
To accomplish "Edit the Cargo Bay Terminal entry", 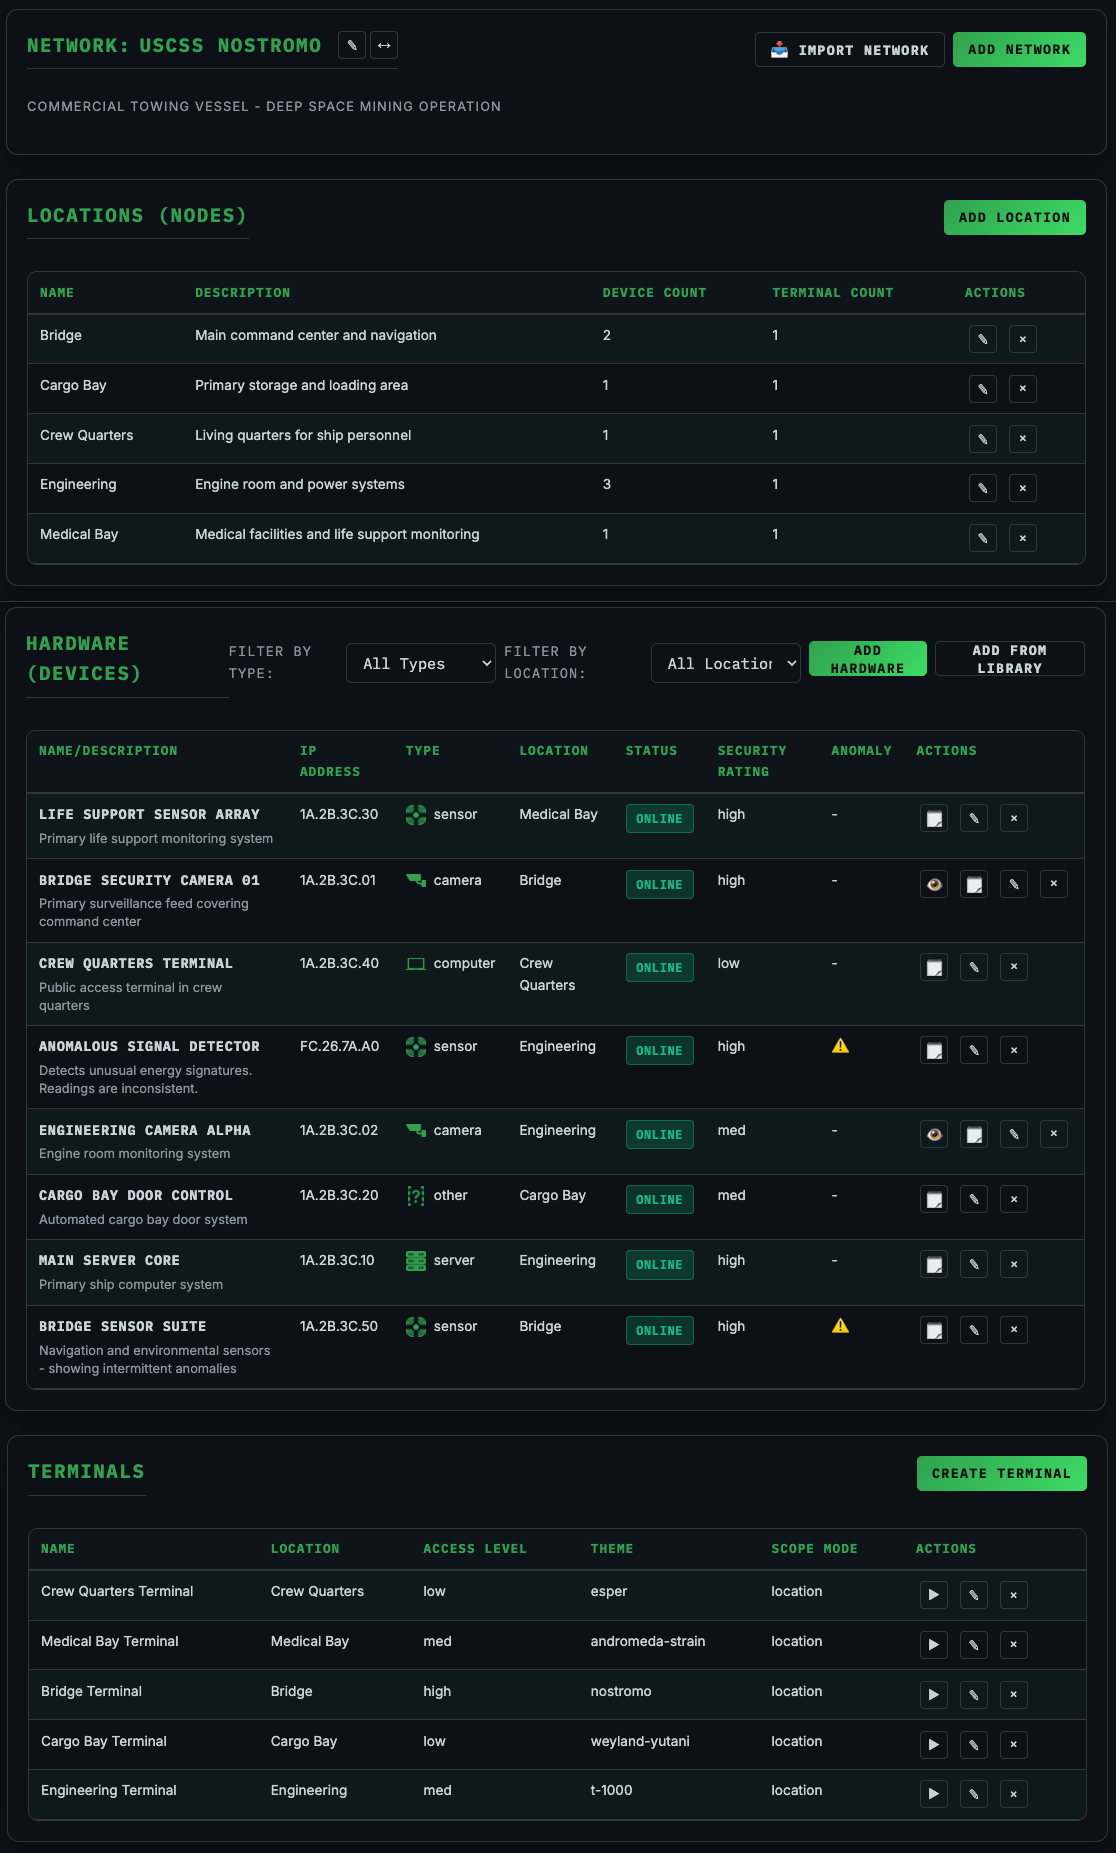I will [x=974, y=1744].
